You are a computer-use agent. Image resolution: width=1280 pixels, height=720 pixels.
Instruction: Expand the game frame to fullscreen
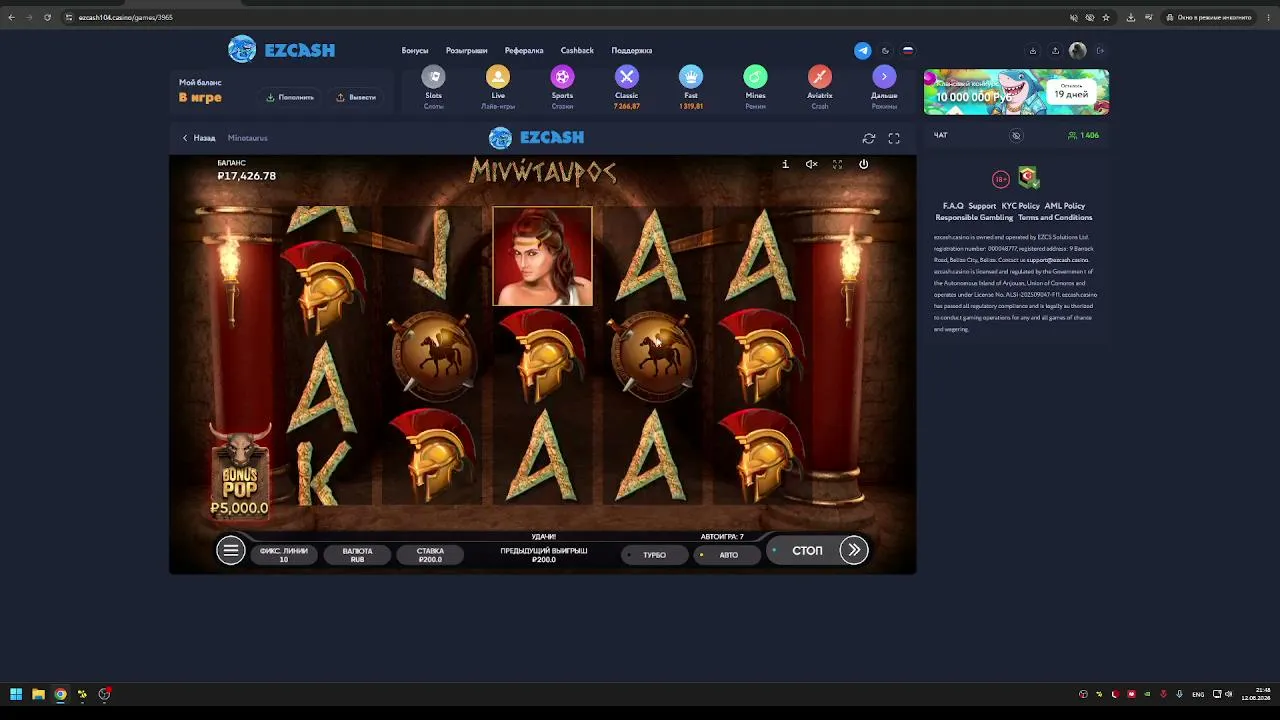point(894,138)
